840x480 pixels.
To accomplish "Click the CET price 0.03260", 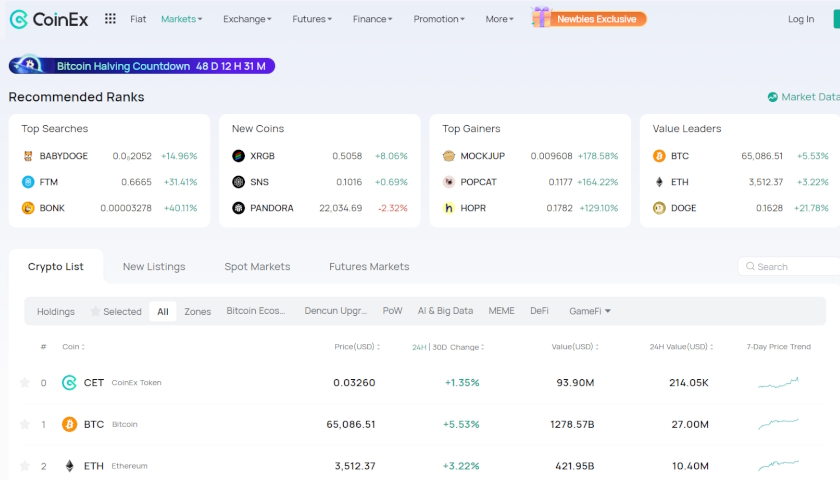I will pyautogui.click(x=354, y=382).
